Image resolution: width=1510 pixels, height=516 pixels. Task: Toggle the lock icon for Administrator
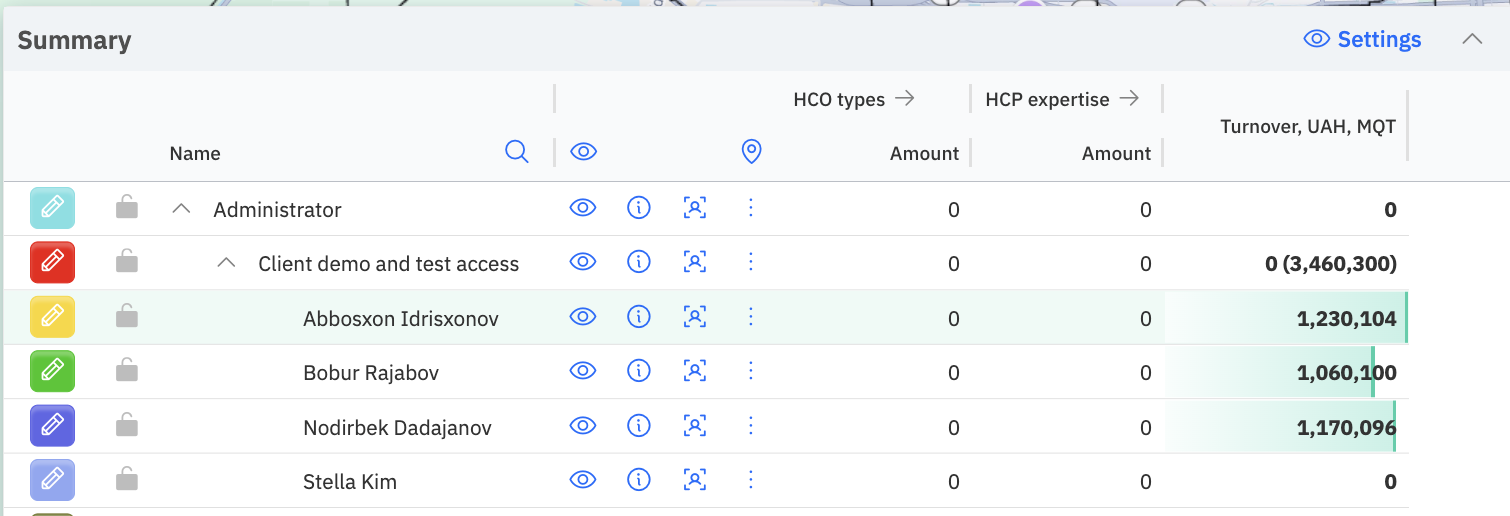[126, 207]
